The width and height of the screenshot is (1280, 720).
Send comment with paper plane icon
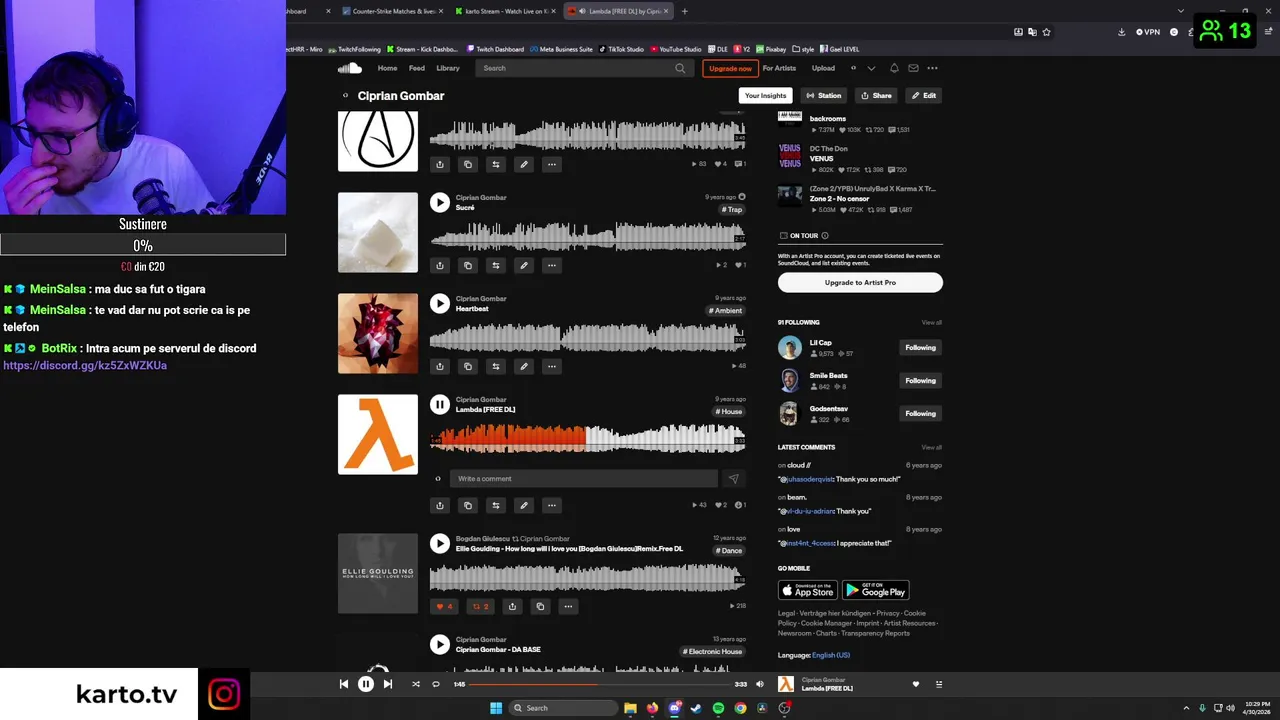(733, 479)
